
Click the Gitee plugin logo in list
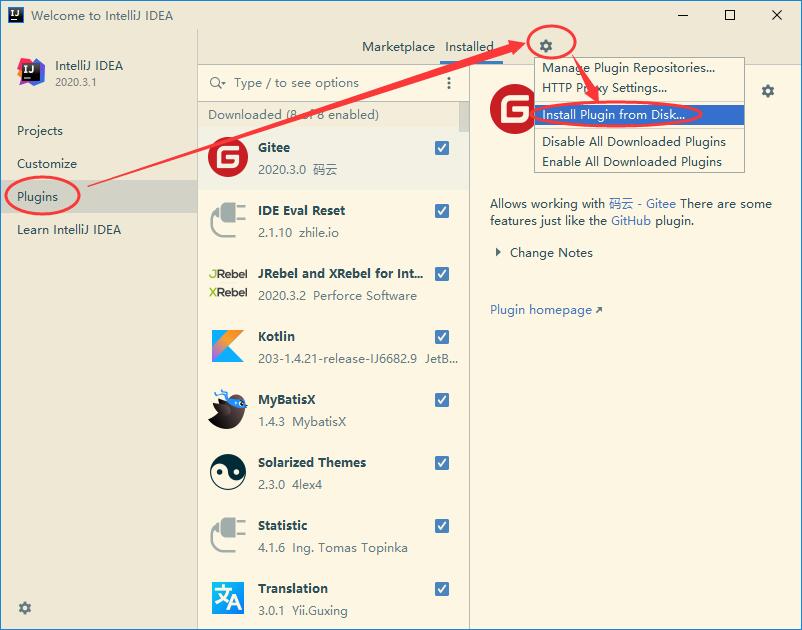pos(228,158)
